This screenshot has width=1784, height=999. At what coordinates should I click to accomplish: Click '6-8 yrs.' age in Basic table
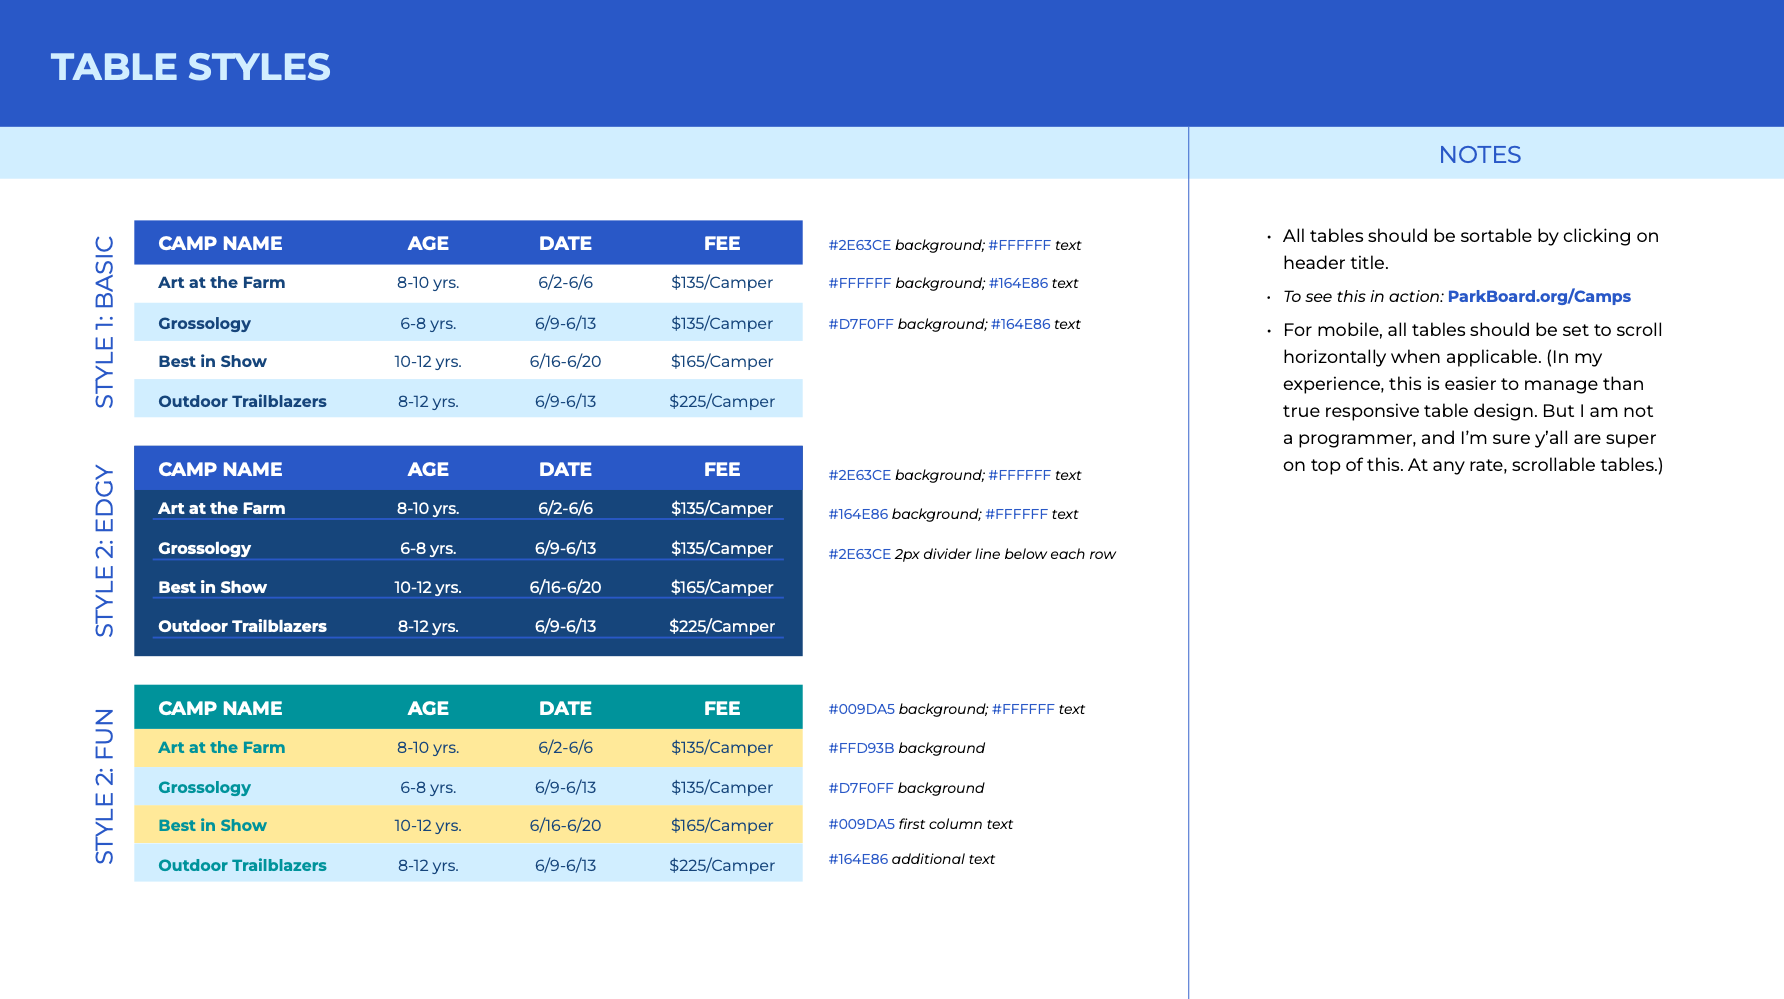pos(428,323)
